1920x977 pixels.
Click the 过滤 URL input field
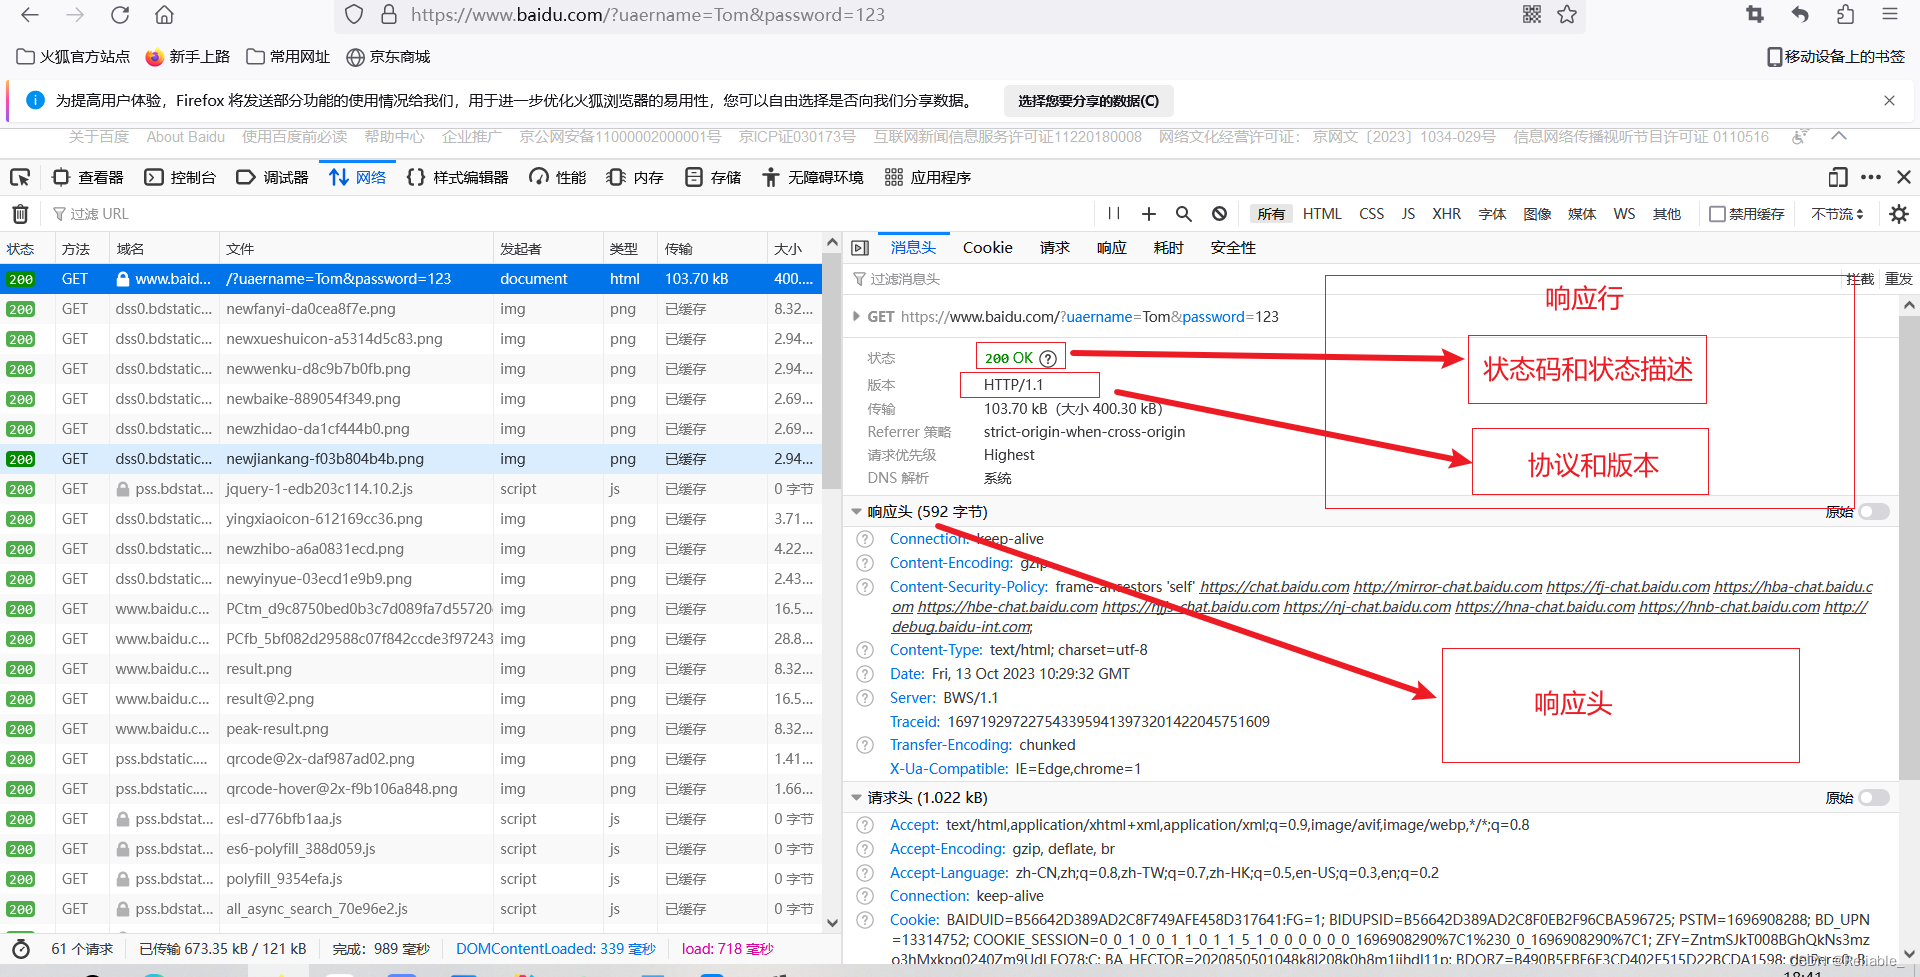570,214
